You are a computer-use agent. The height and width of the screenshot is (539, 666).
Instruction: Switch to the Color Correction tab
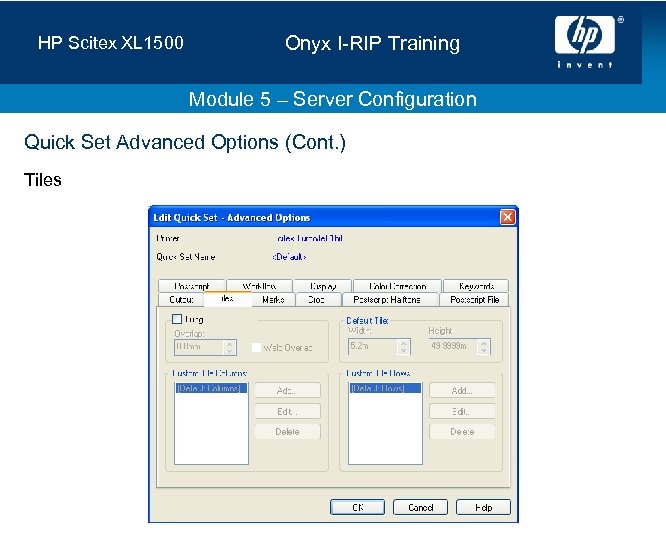398,286
